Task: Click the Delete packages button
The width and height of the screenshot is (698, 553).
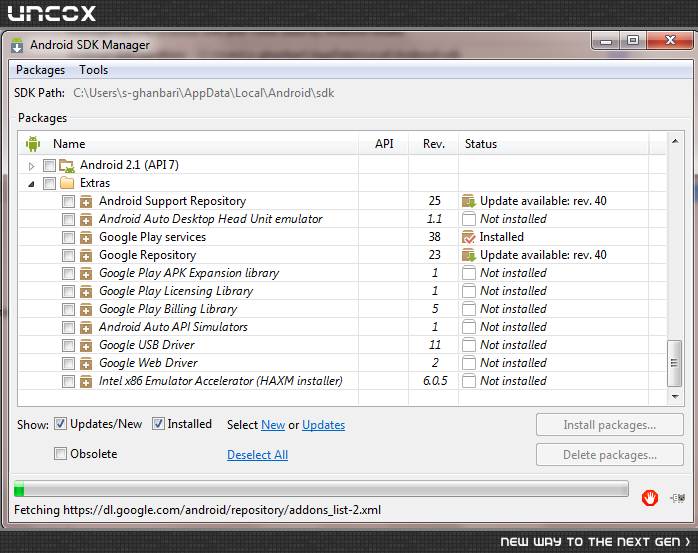Action: coord(609,455)
